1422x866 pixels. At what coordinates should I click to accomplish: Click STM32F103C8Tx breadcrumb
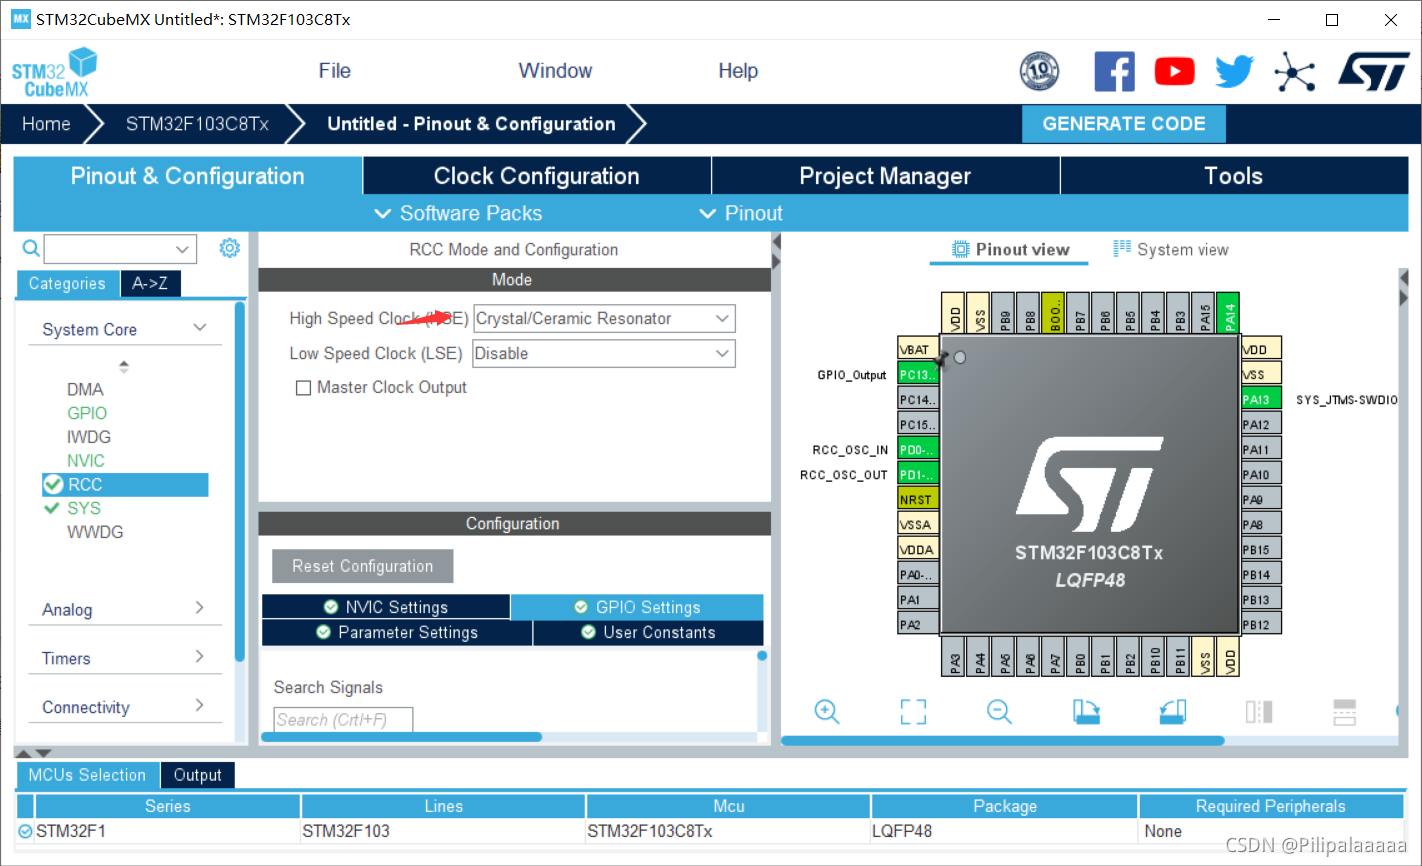click(x=197, y=124)
